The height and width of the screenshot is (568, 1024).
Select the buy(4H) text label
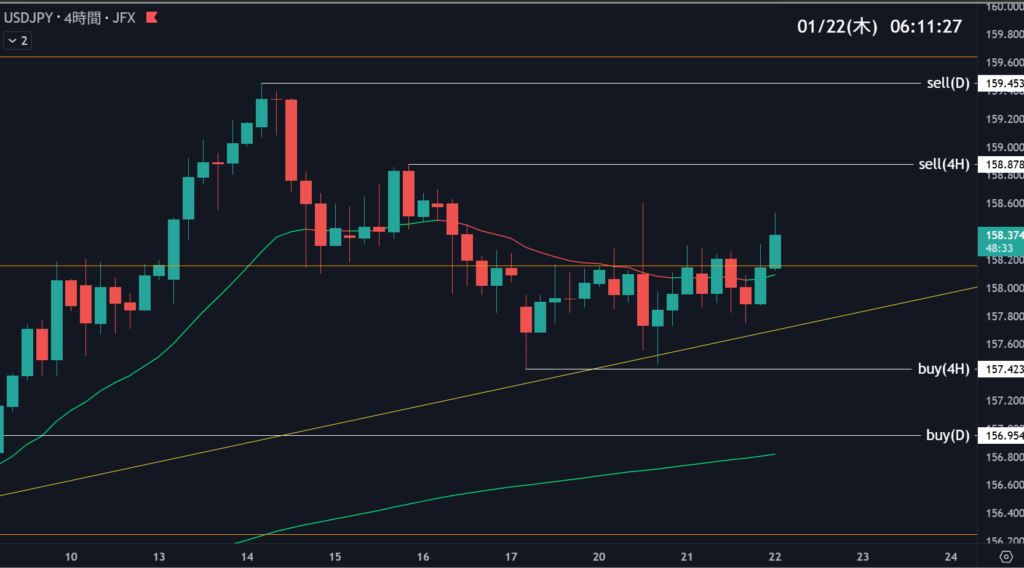tap(944, 369)
